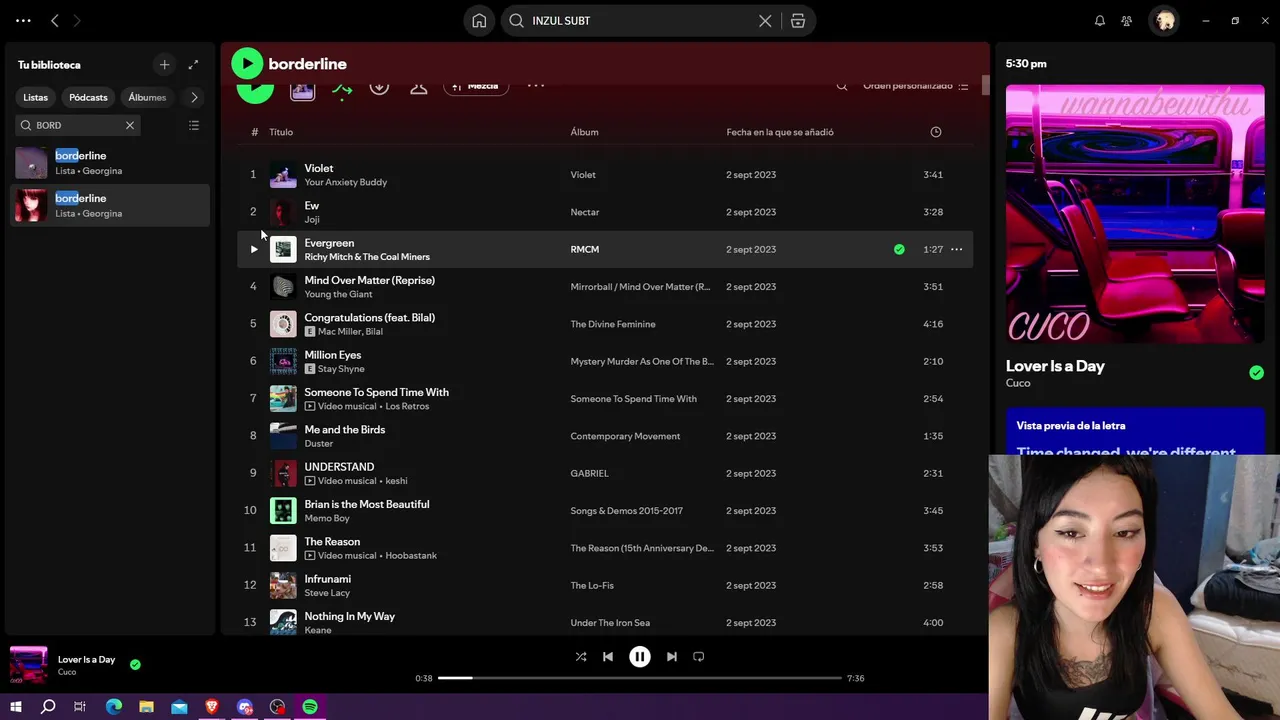Open the Spotify three-dots main menu
This screenshot has height=720, width=1280.
(x=23, y=20)
